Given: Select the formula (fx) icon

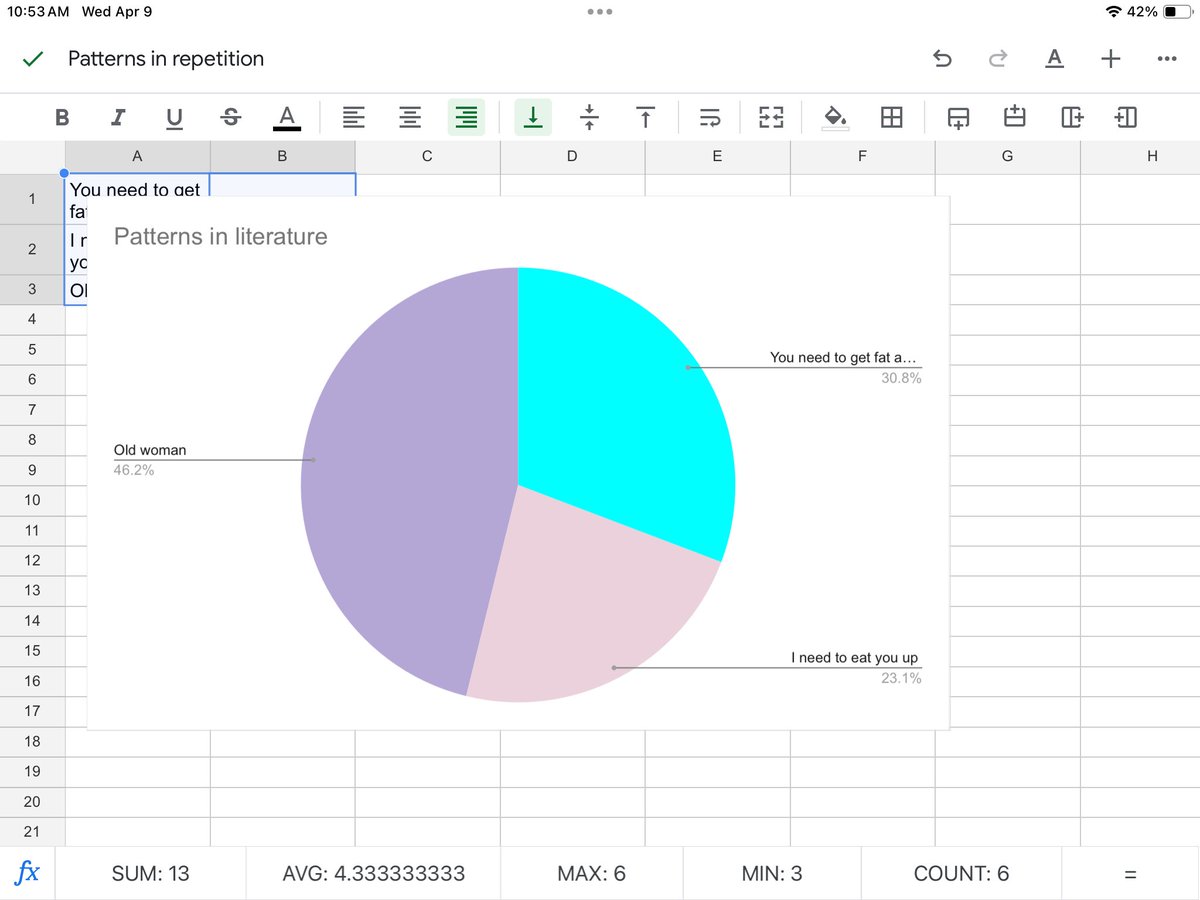Looking at the screenshot, I should coord(29,872).
